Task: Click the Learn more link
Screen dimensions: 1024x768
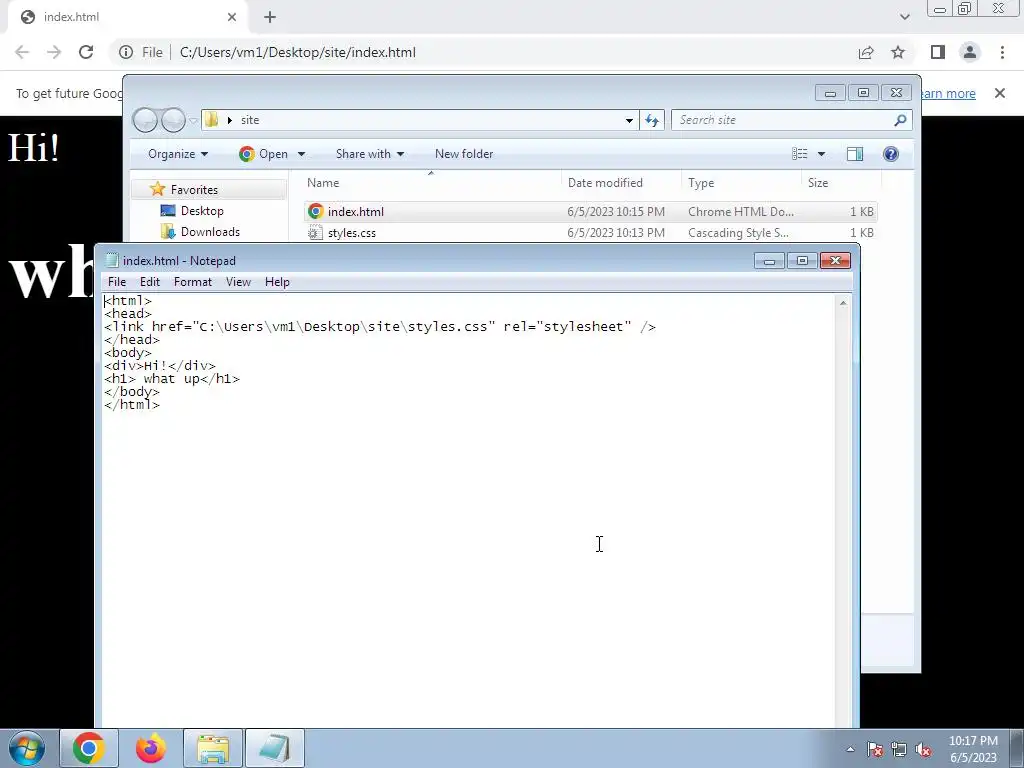Action: point(948,93)
